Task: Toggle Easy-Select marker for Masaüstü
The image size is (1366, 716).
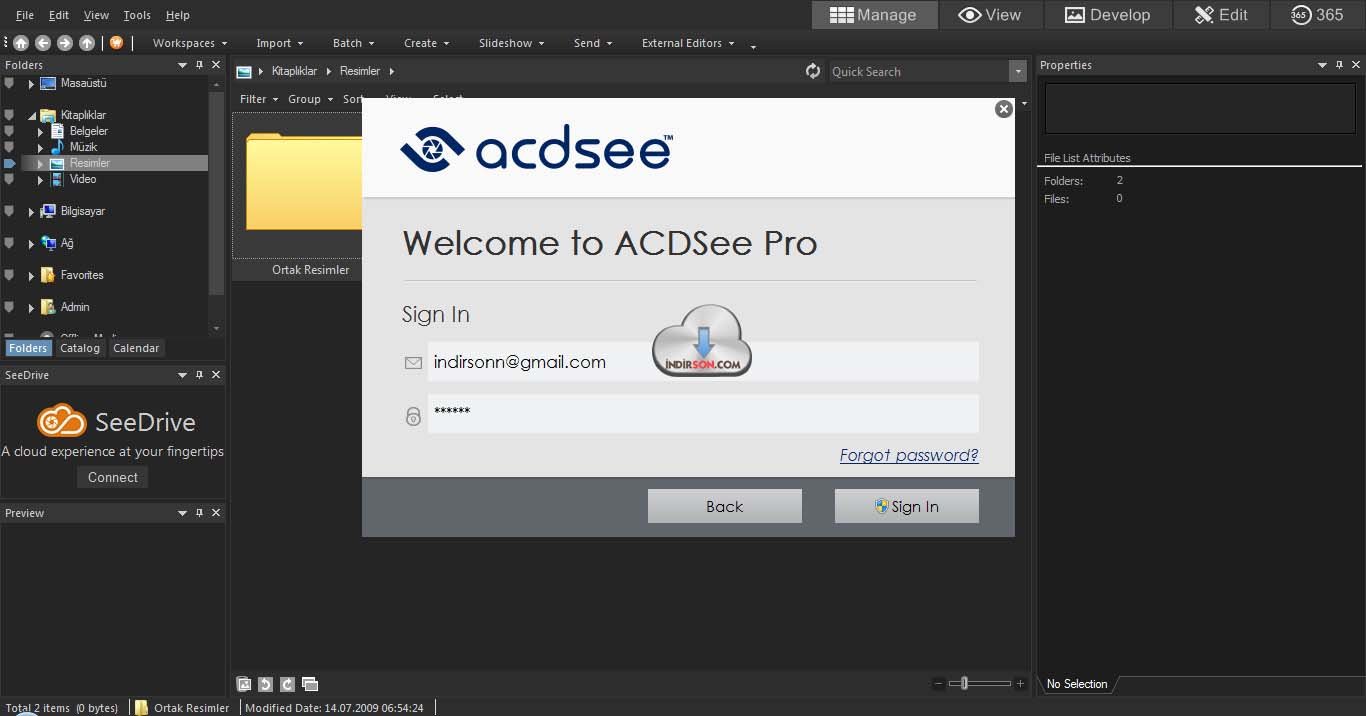Action: 9,83
